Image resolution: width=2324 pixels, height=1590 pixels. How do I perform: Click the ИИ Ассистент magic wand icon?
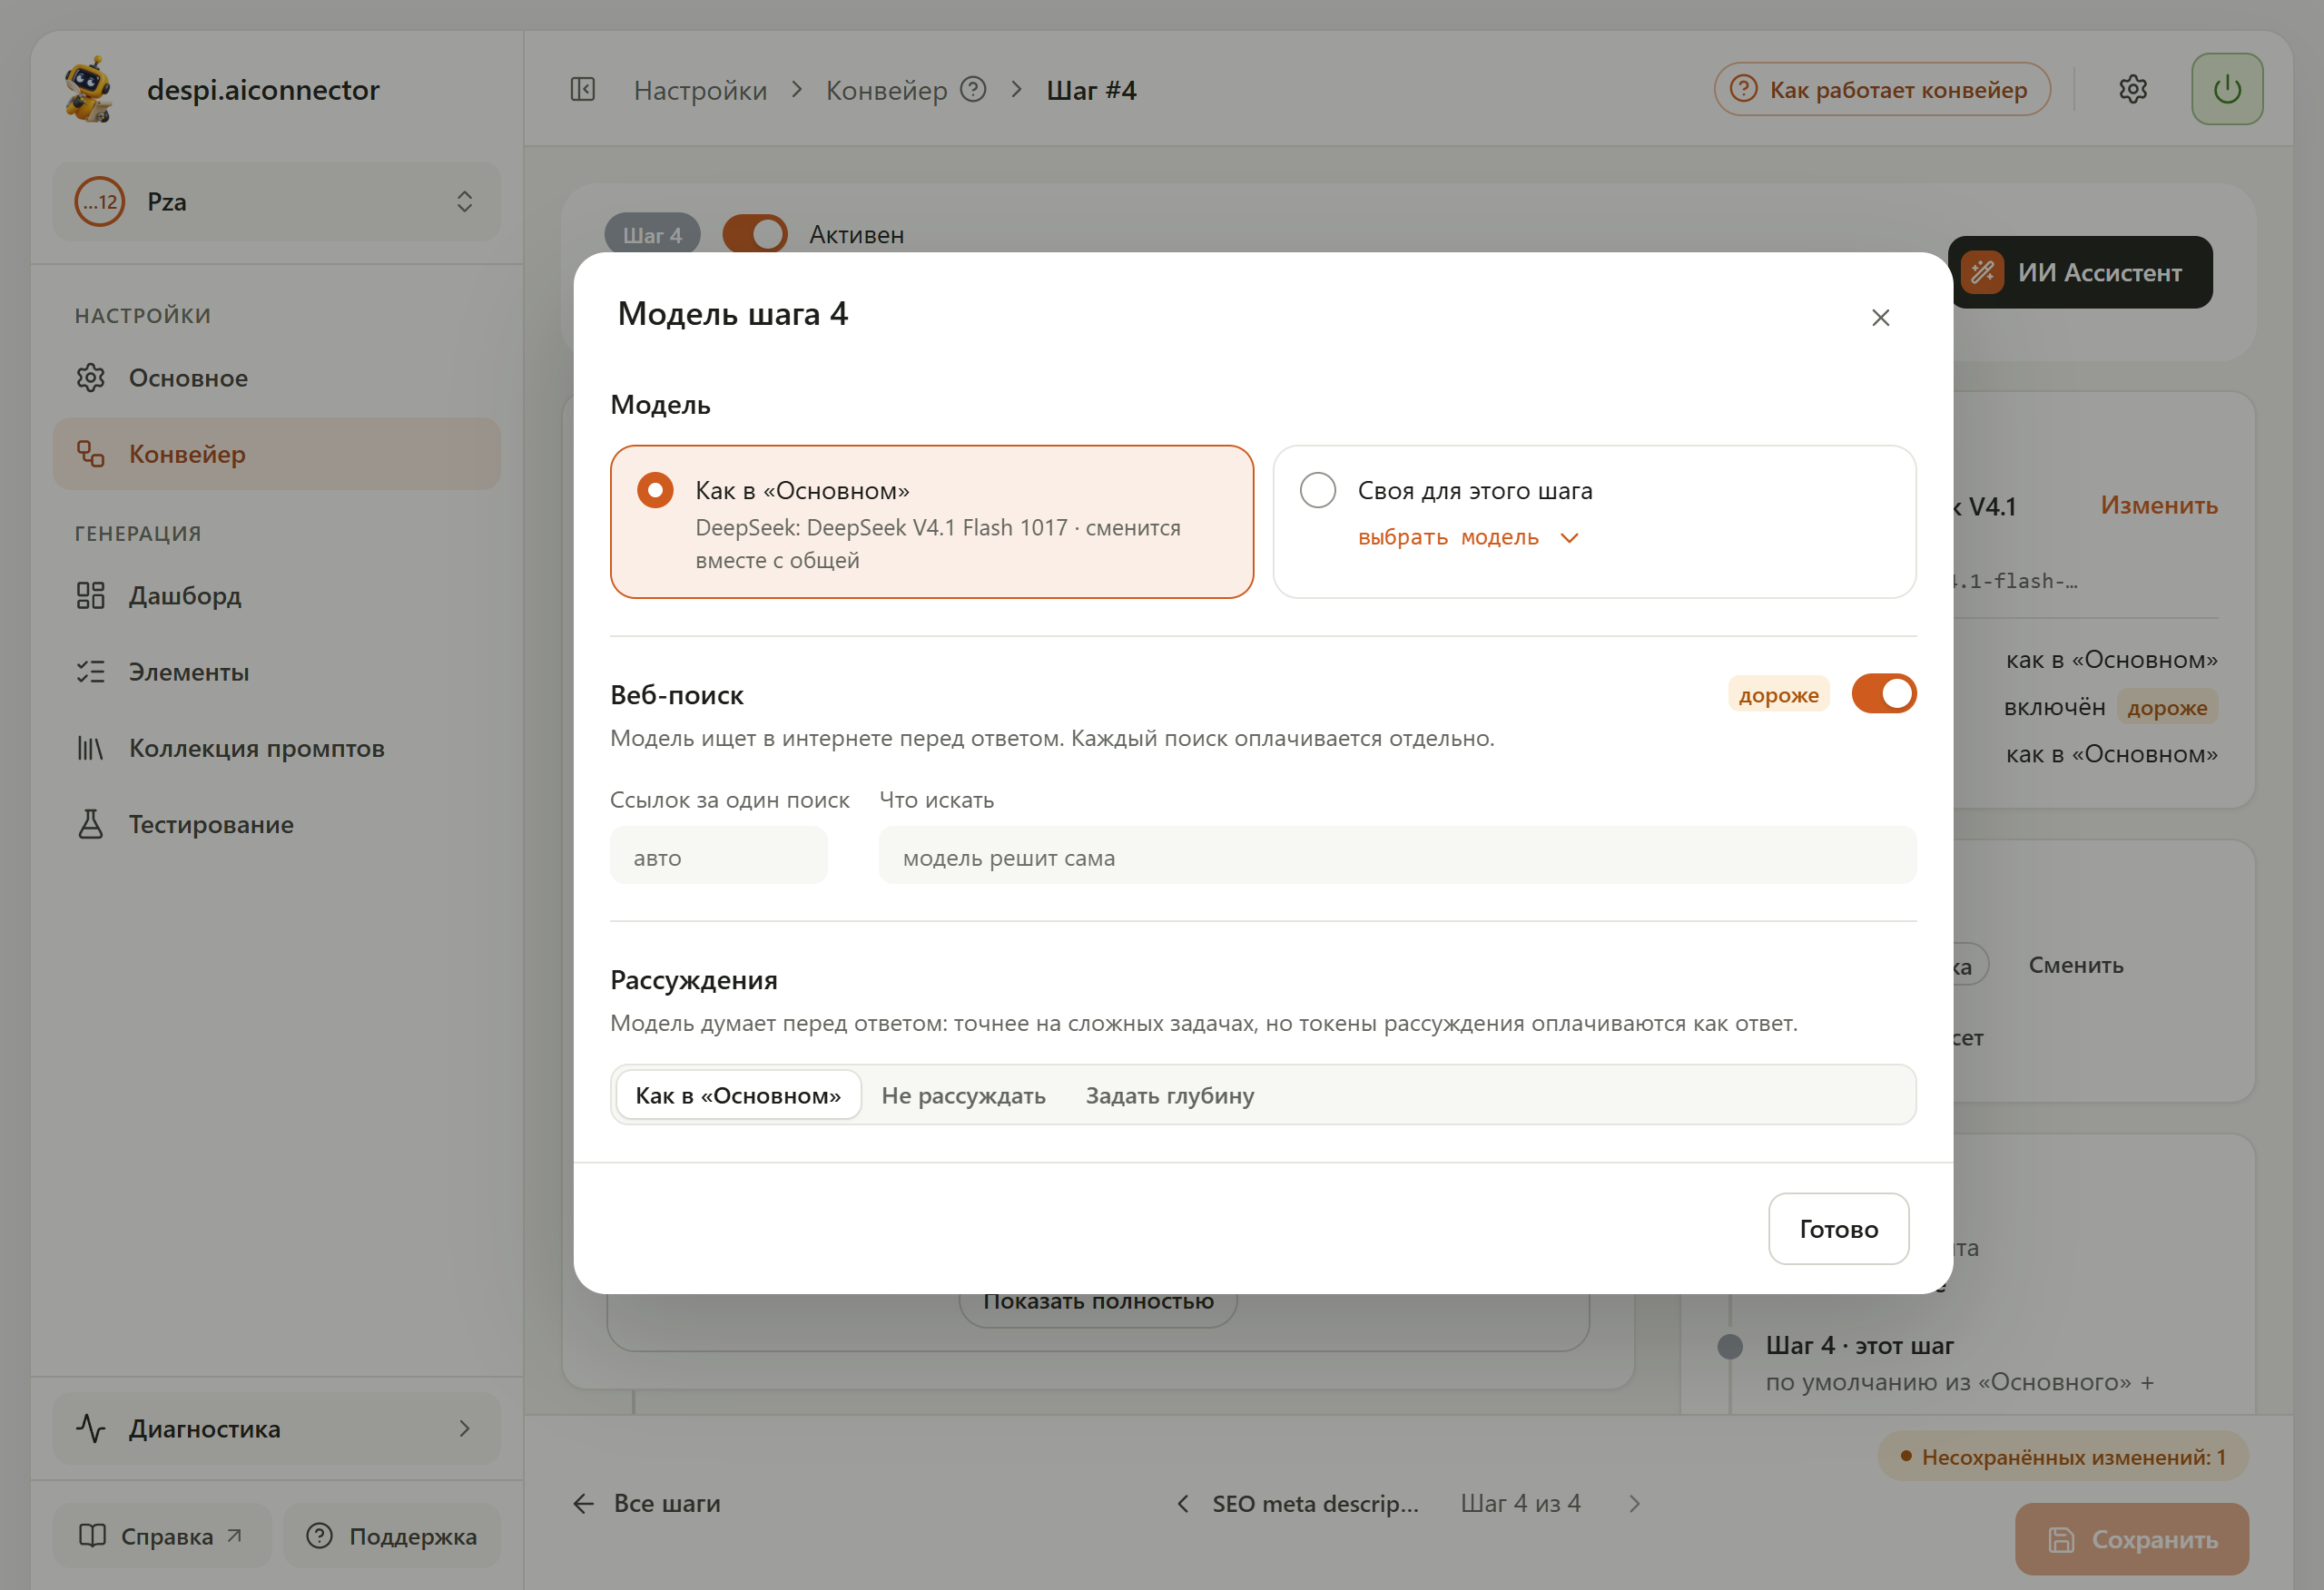[1982, 273]
